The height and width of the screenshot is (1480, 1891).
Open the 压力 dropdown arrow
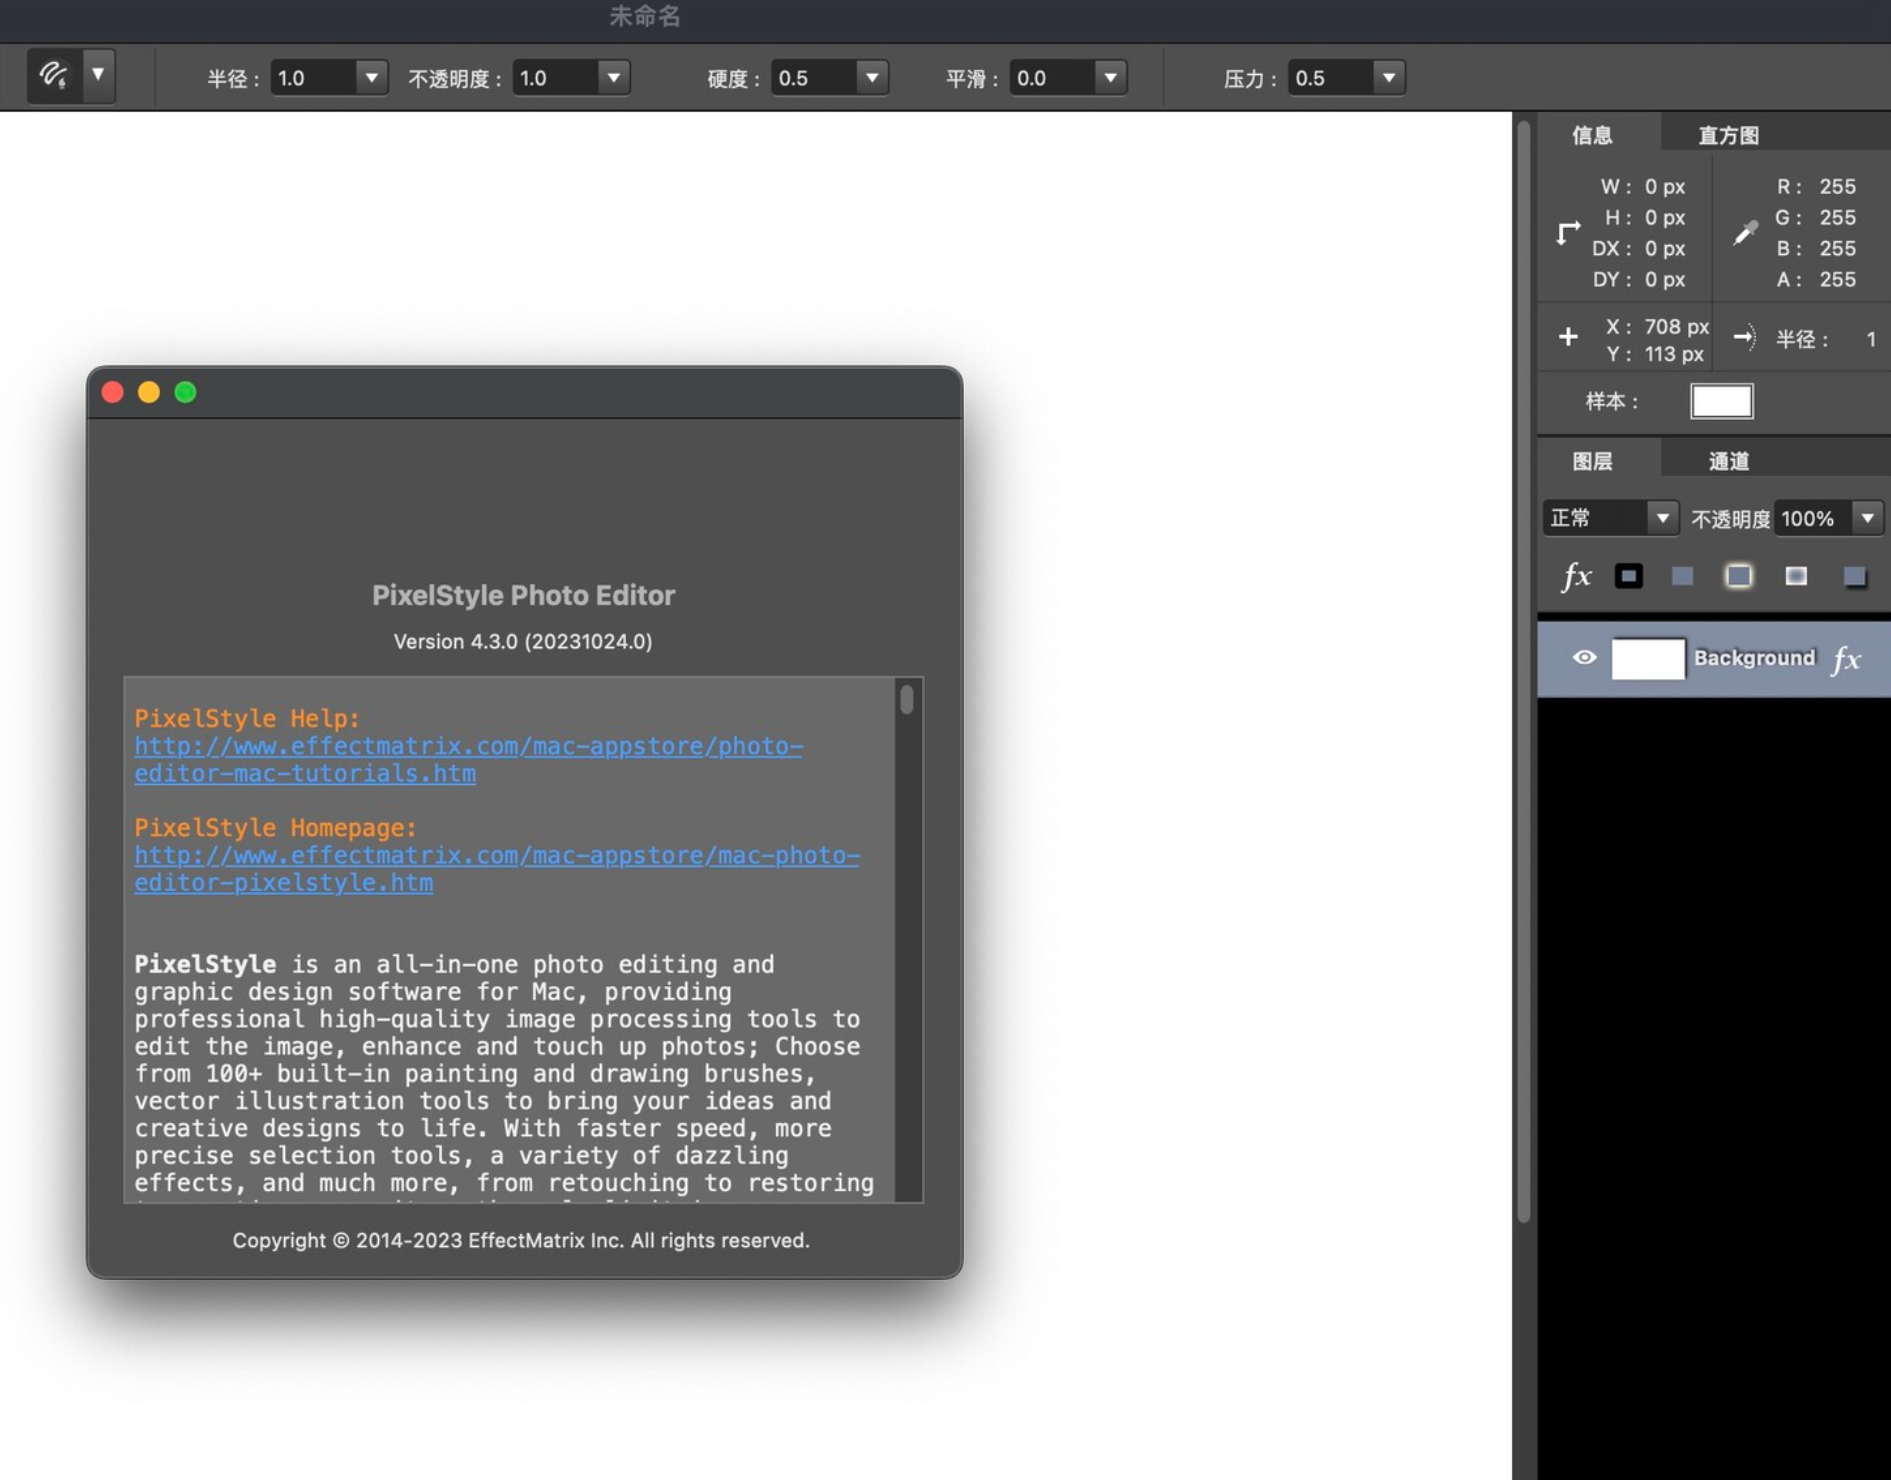point(1388,78)
